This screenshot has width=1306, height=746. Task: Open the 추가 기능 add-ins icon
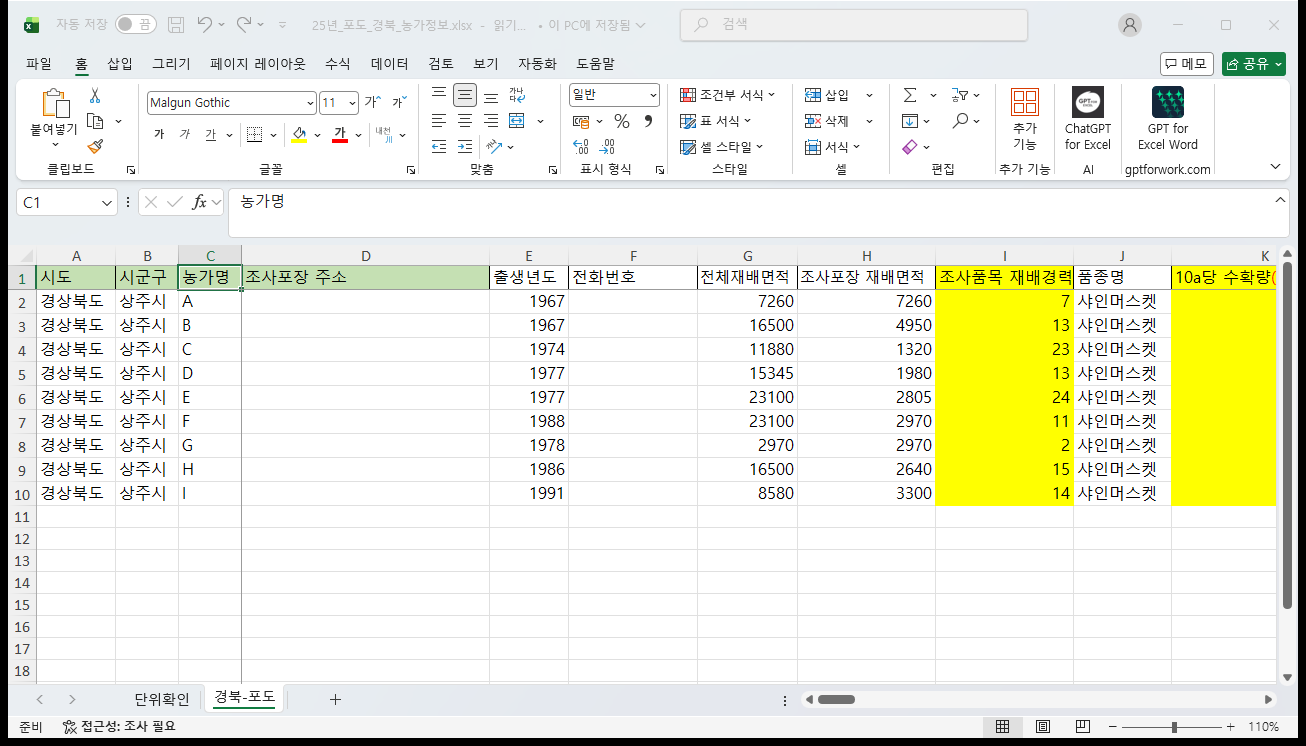[x=1025, y=117]
